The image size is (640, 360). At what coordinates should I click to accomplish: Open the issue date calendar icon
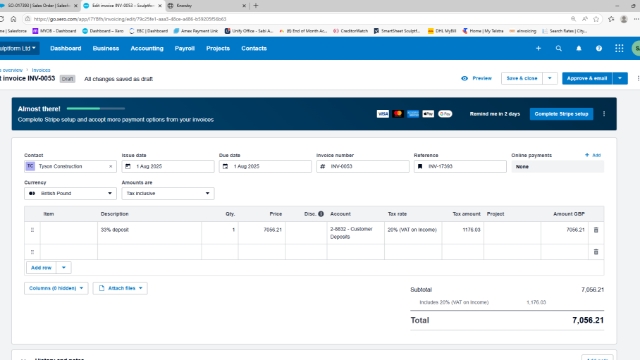point(128,167)
